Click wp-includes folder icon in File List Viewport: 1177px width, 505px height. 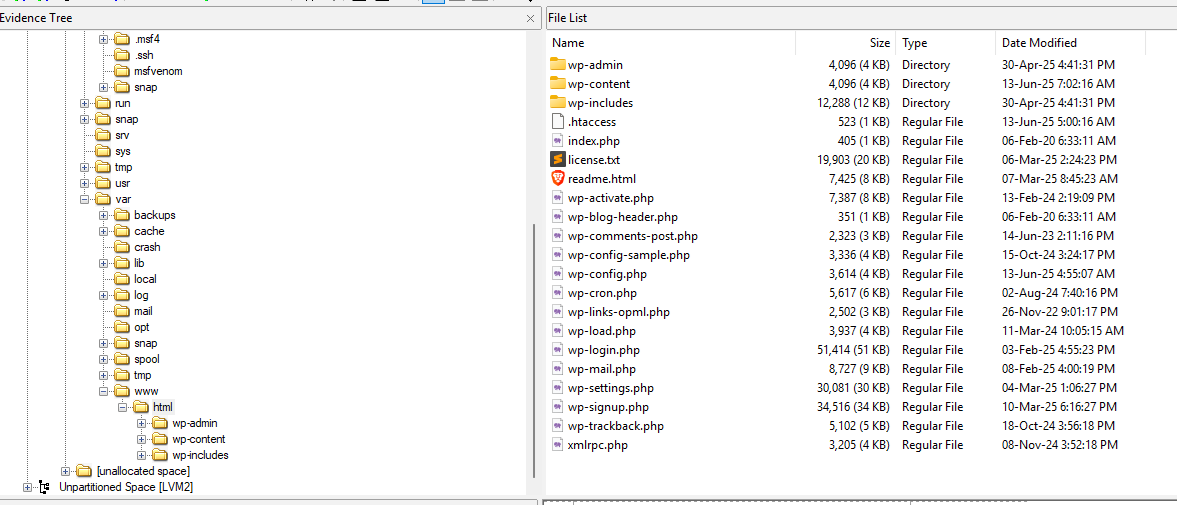coord(558,102)
